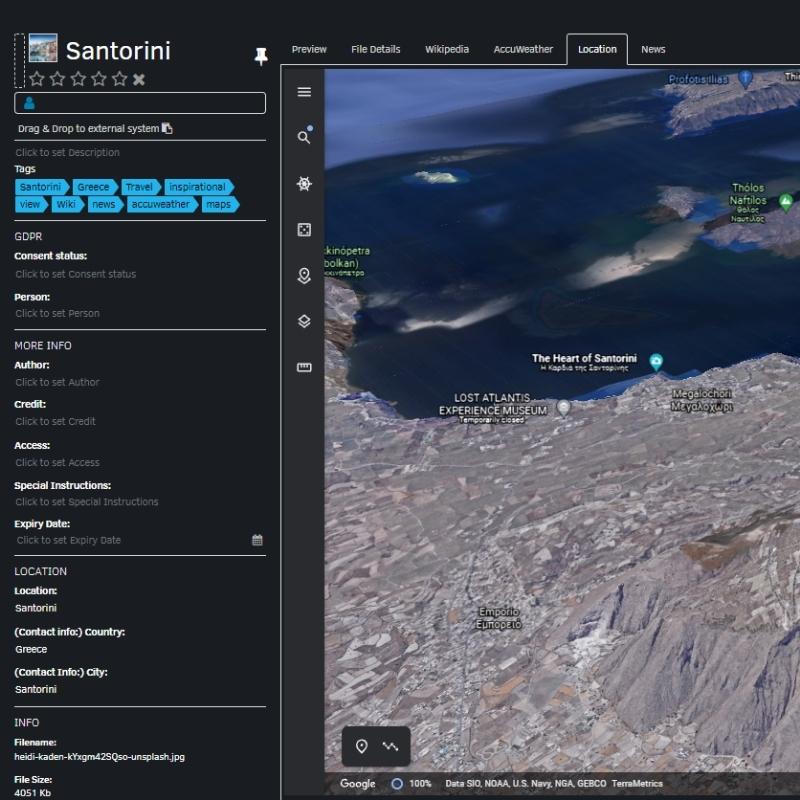Screen dimensions: 800x800
Task: Click the Greece tag
Action: pos(95,187)
